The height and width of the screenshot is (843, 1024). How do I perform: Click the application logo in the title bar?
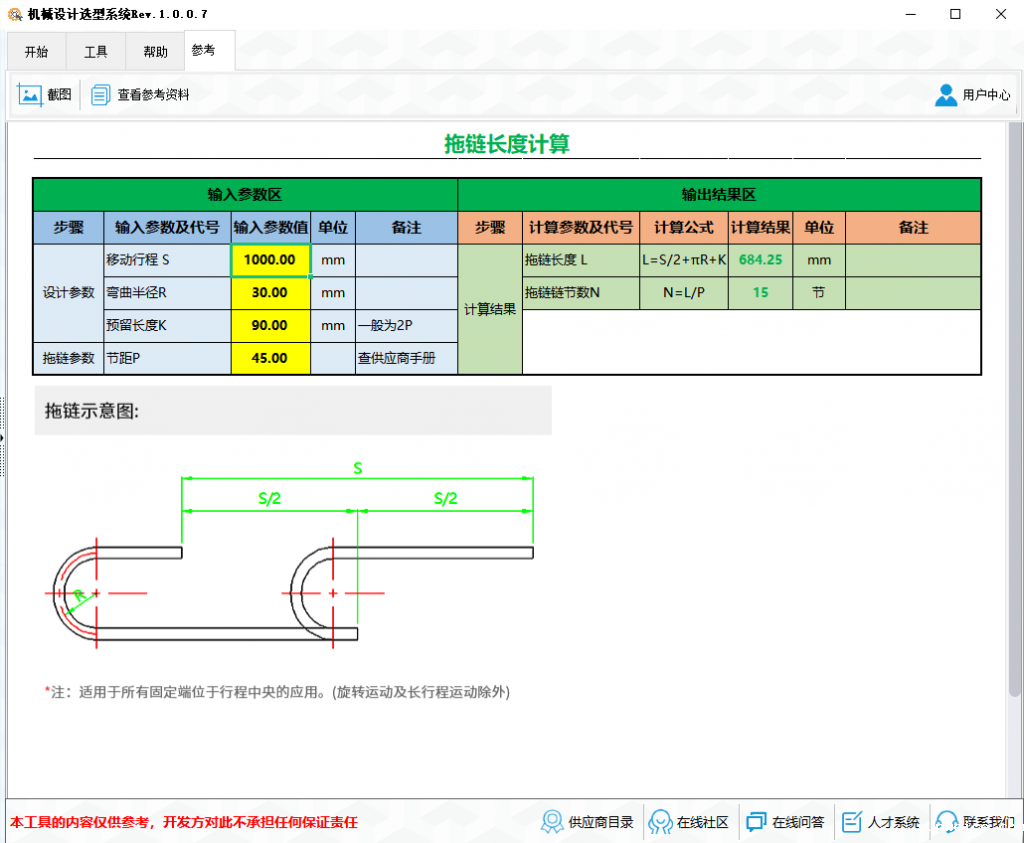[14, 14]
